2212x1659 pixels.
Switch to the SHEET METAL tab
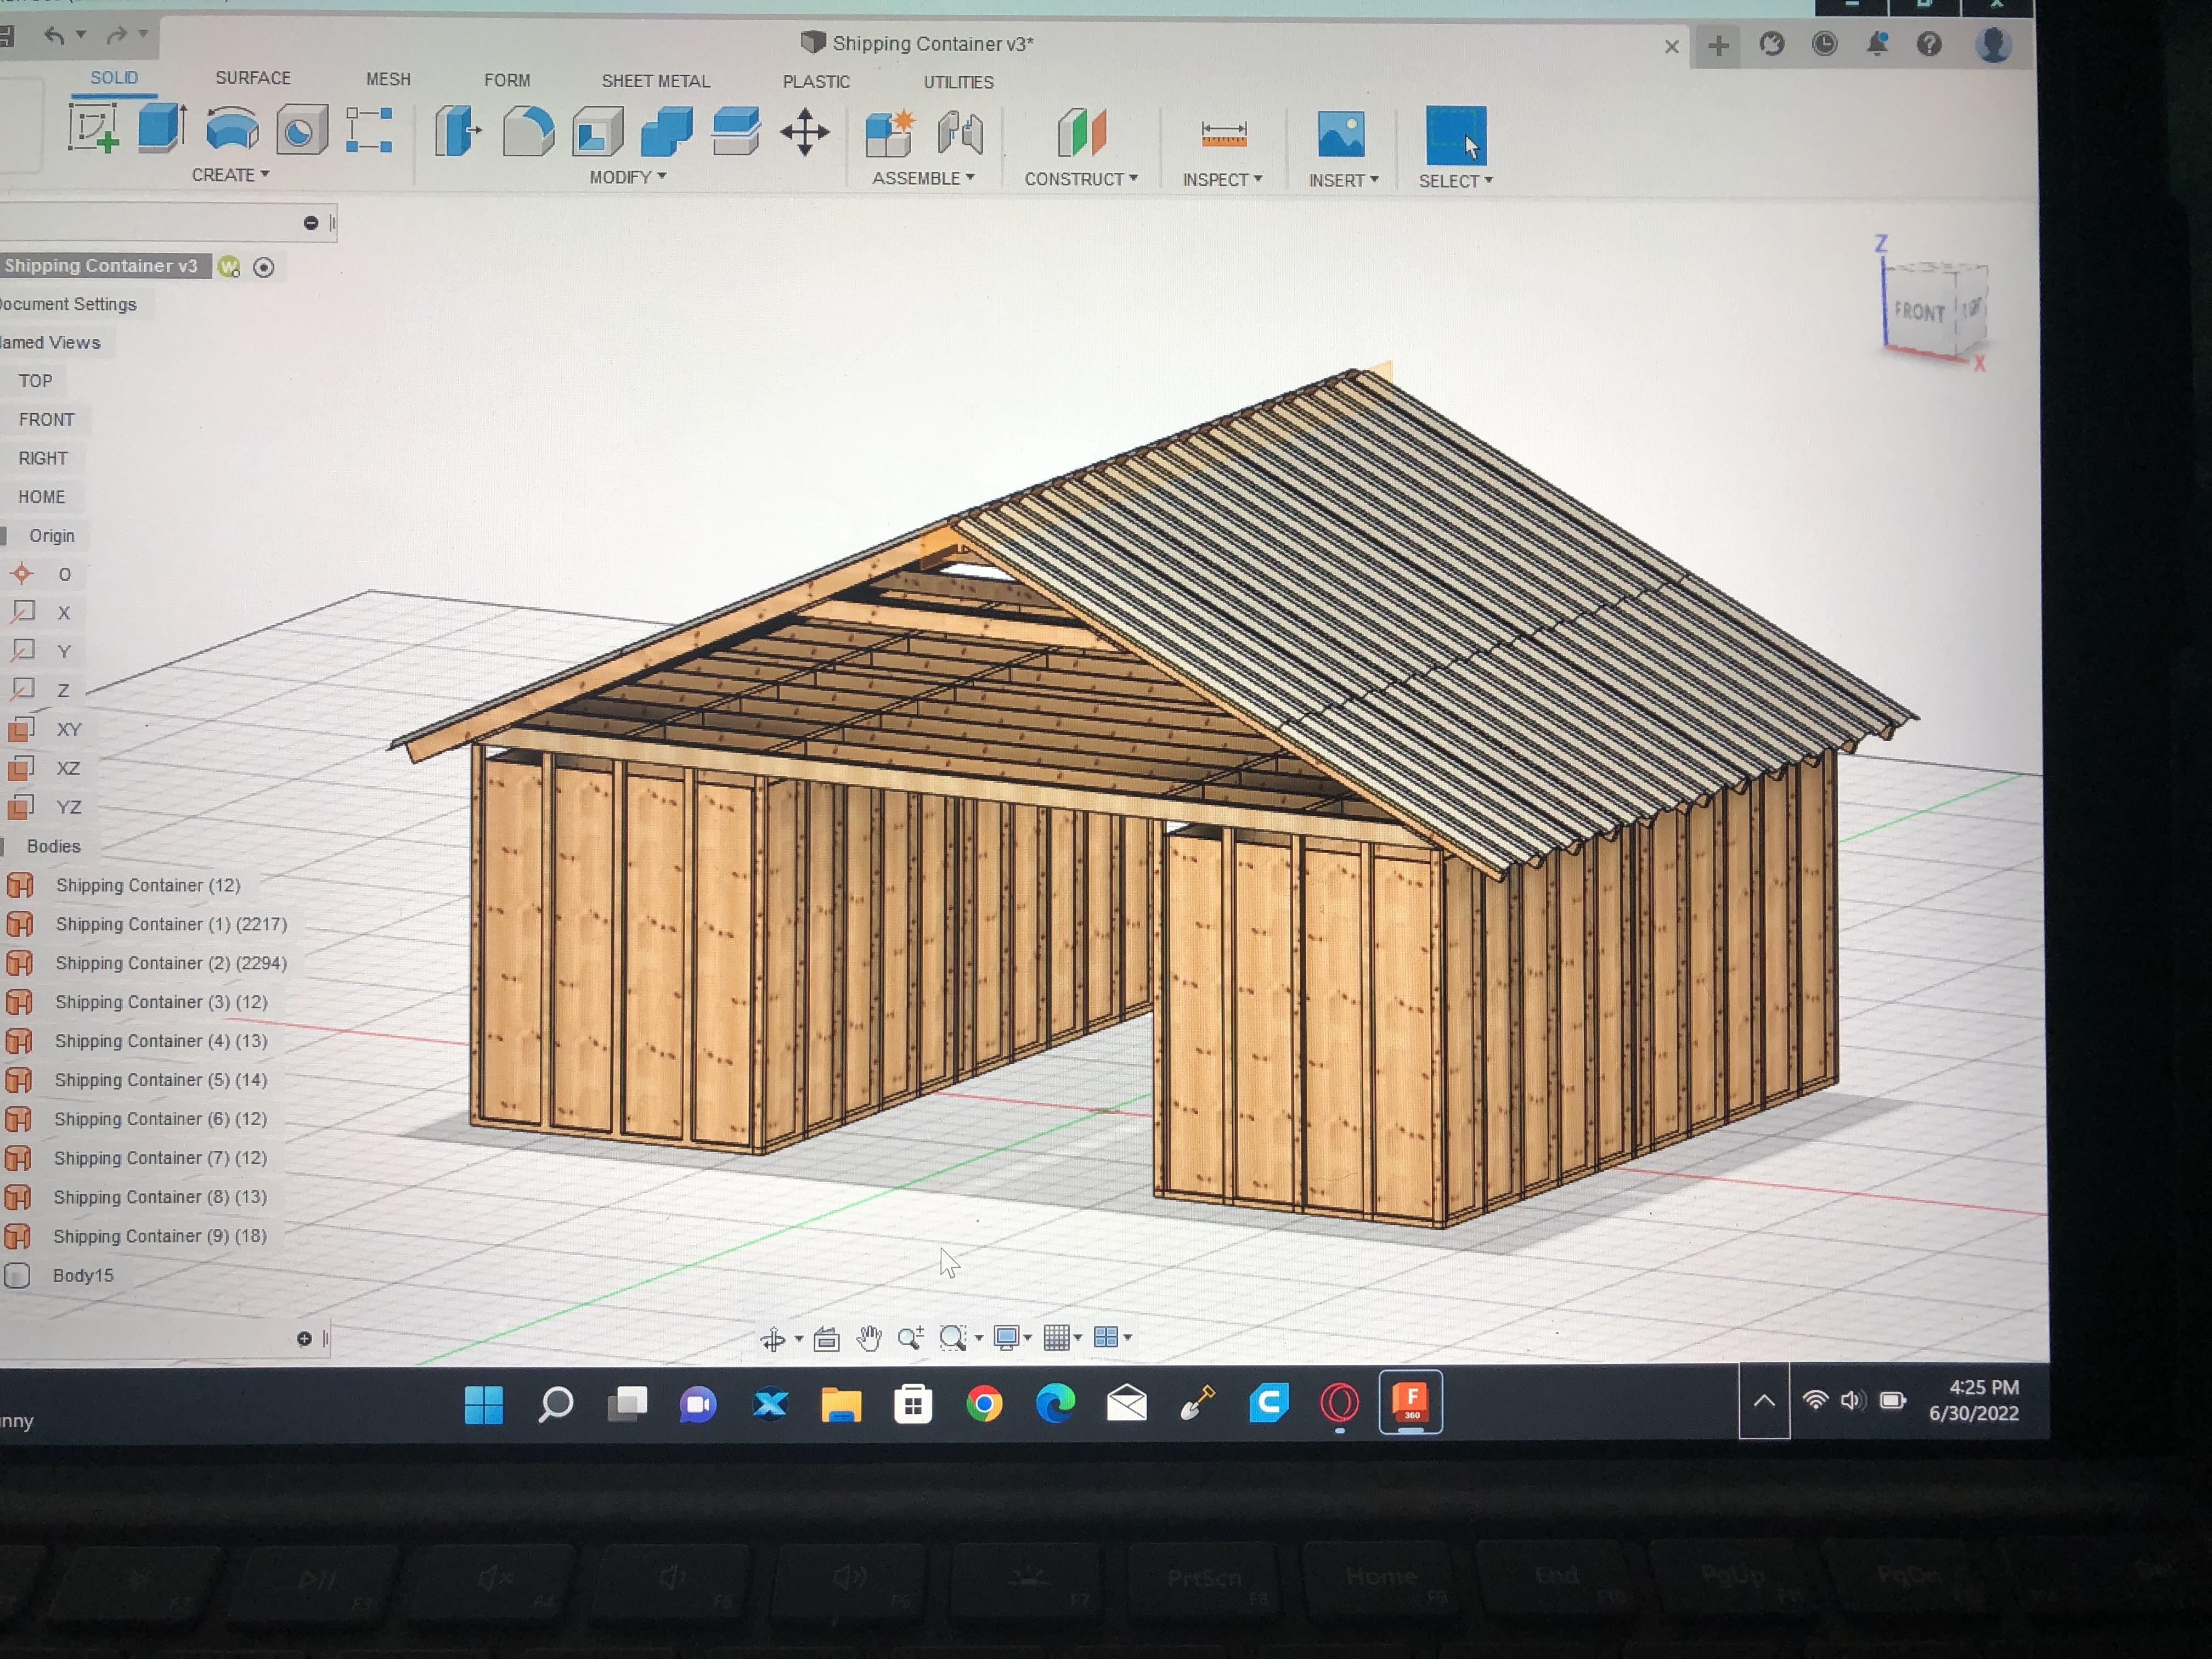tap(655, 81)
